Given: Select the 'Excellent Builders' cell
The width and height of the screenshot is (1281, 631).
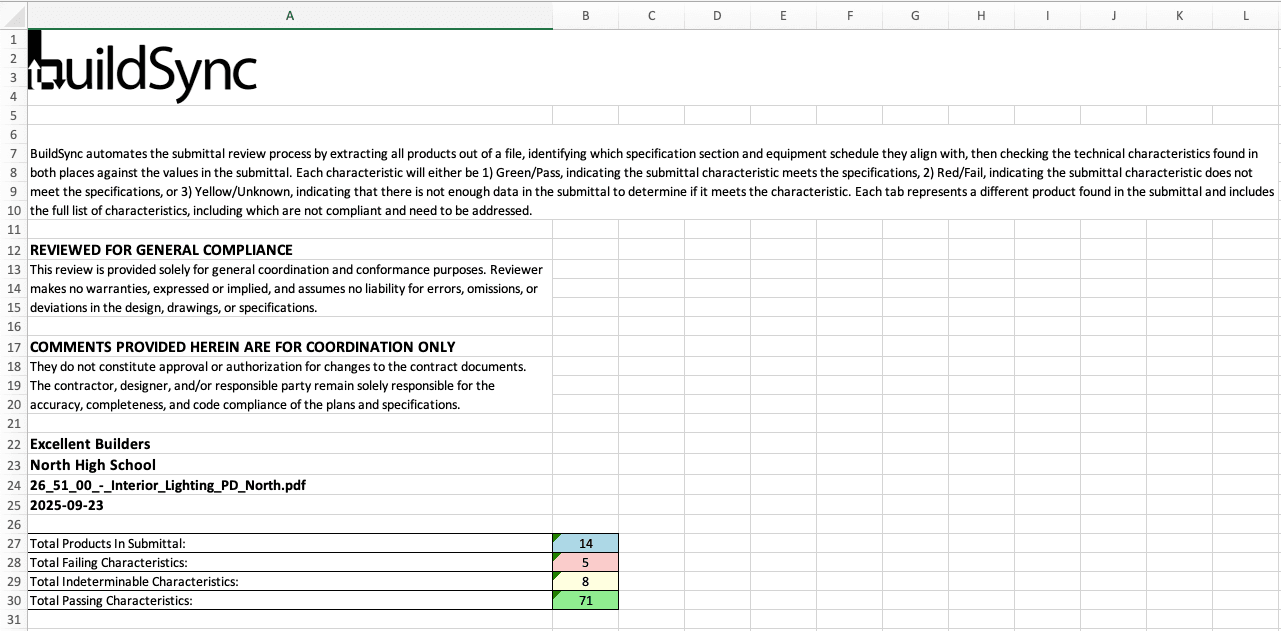Looking at the screenshot, I should click(x=290, y=444).
